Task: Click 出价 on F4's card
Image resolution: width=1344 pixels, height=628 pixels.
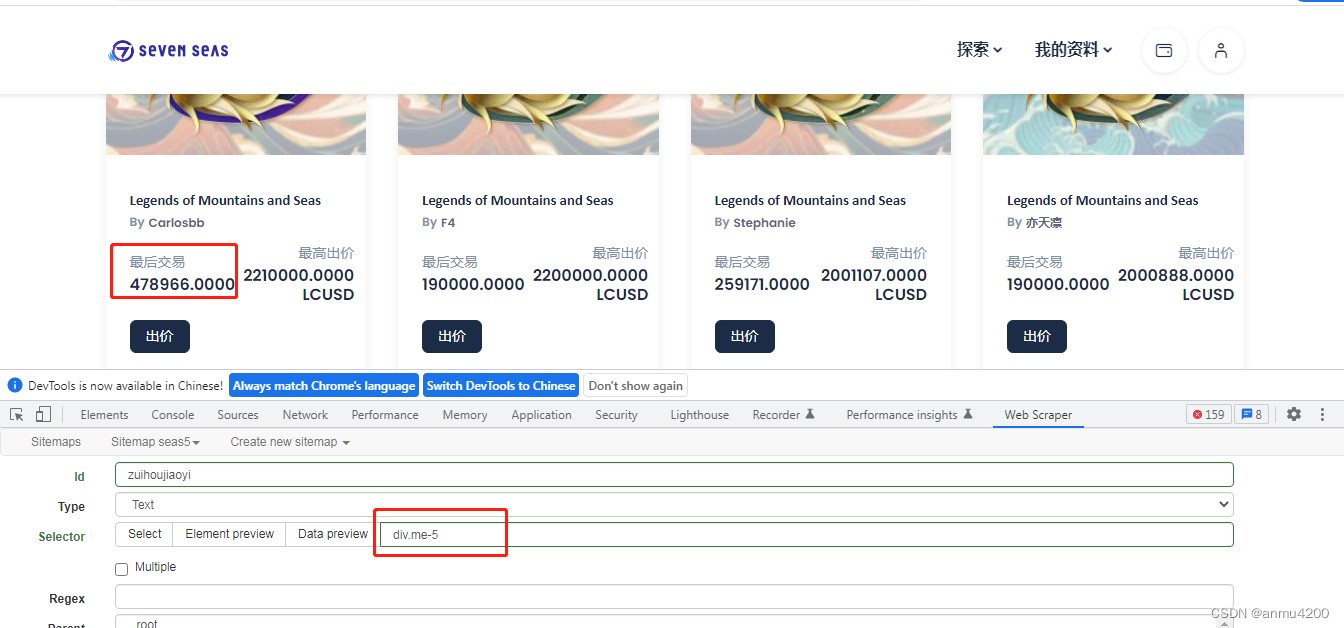Action: point(452,337)
